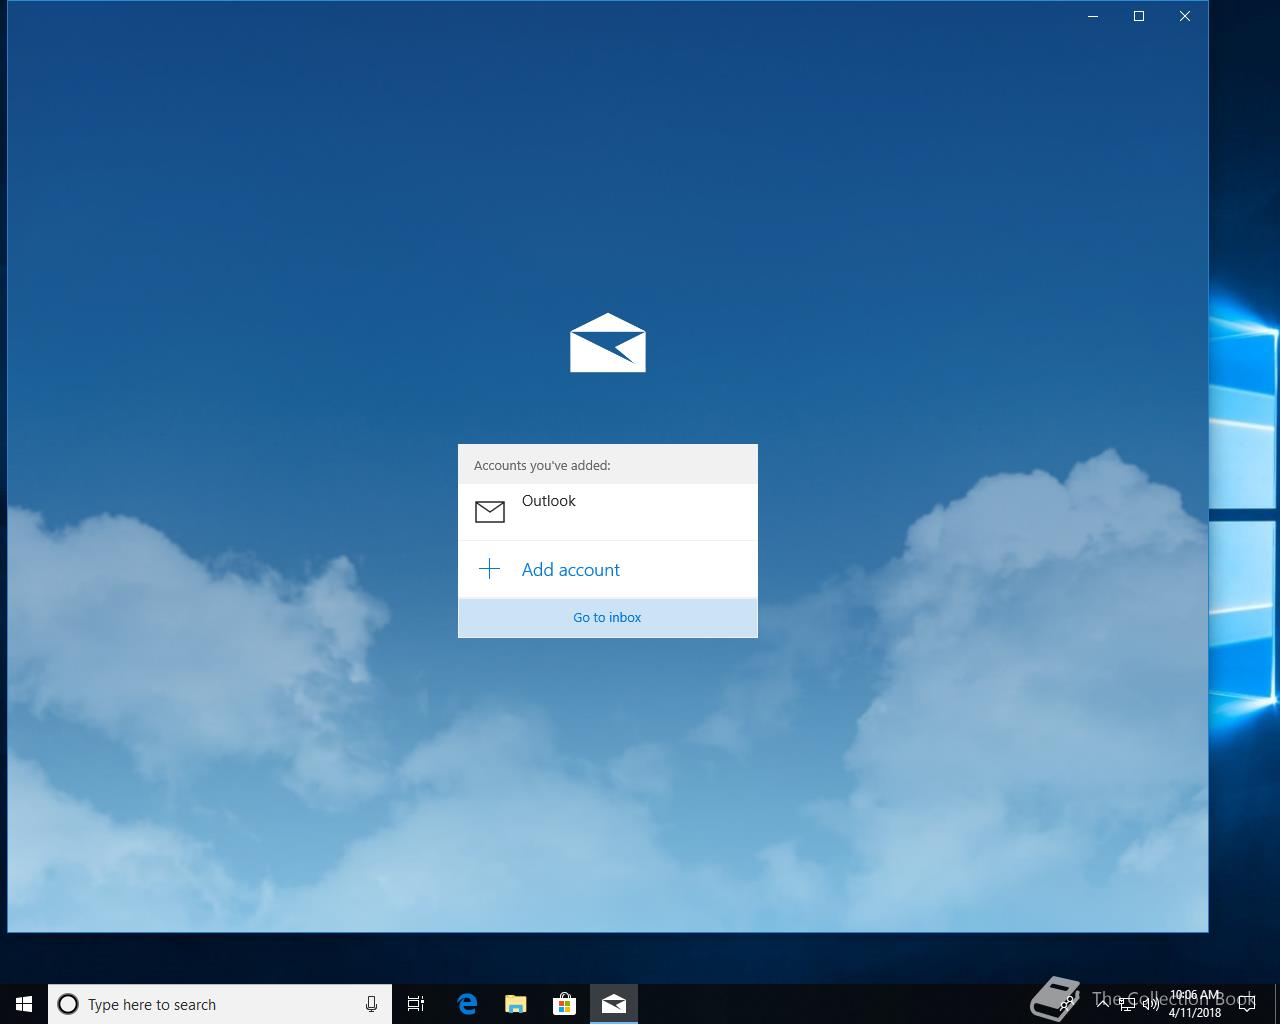Click the Outlook envelope icon
This screenshot has height=1024, width=1280.
(490, 512)
